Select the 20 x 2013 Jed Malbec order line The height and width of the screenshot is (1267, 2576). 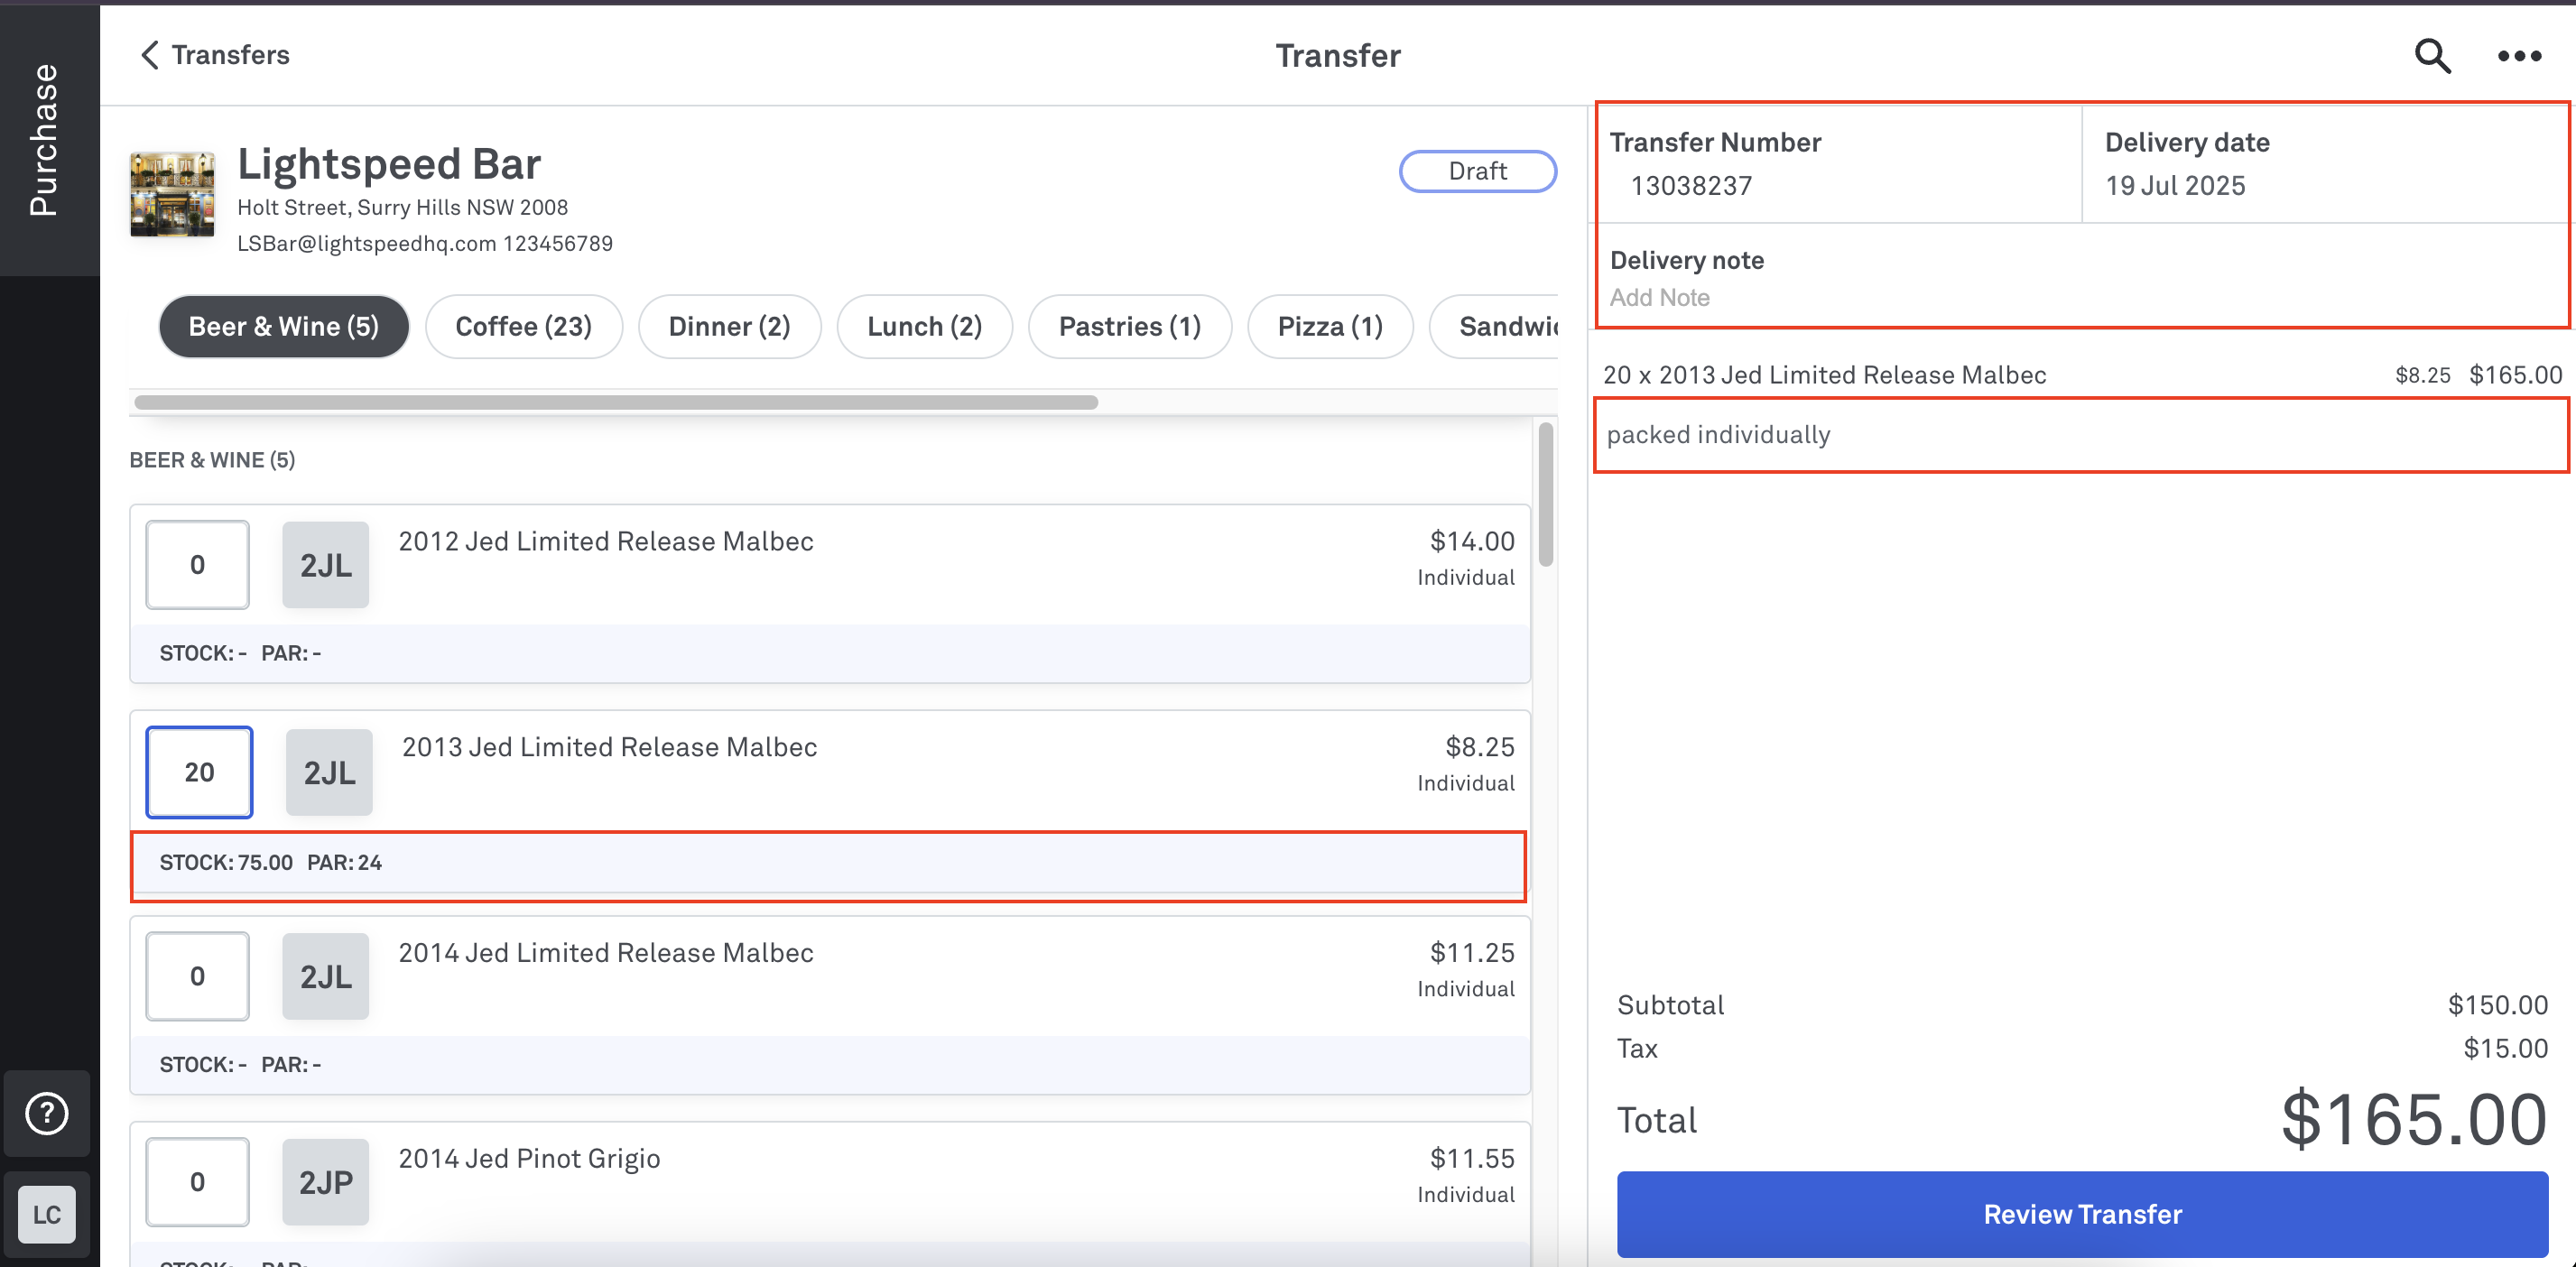click(2082, 375)
